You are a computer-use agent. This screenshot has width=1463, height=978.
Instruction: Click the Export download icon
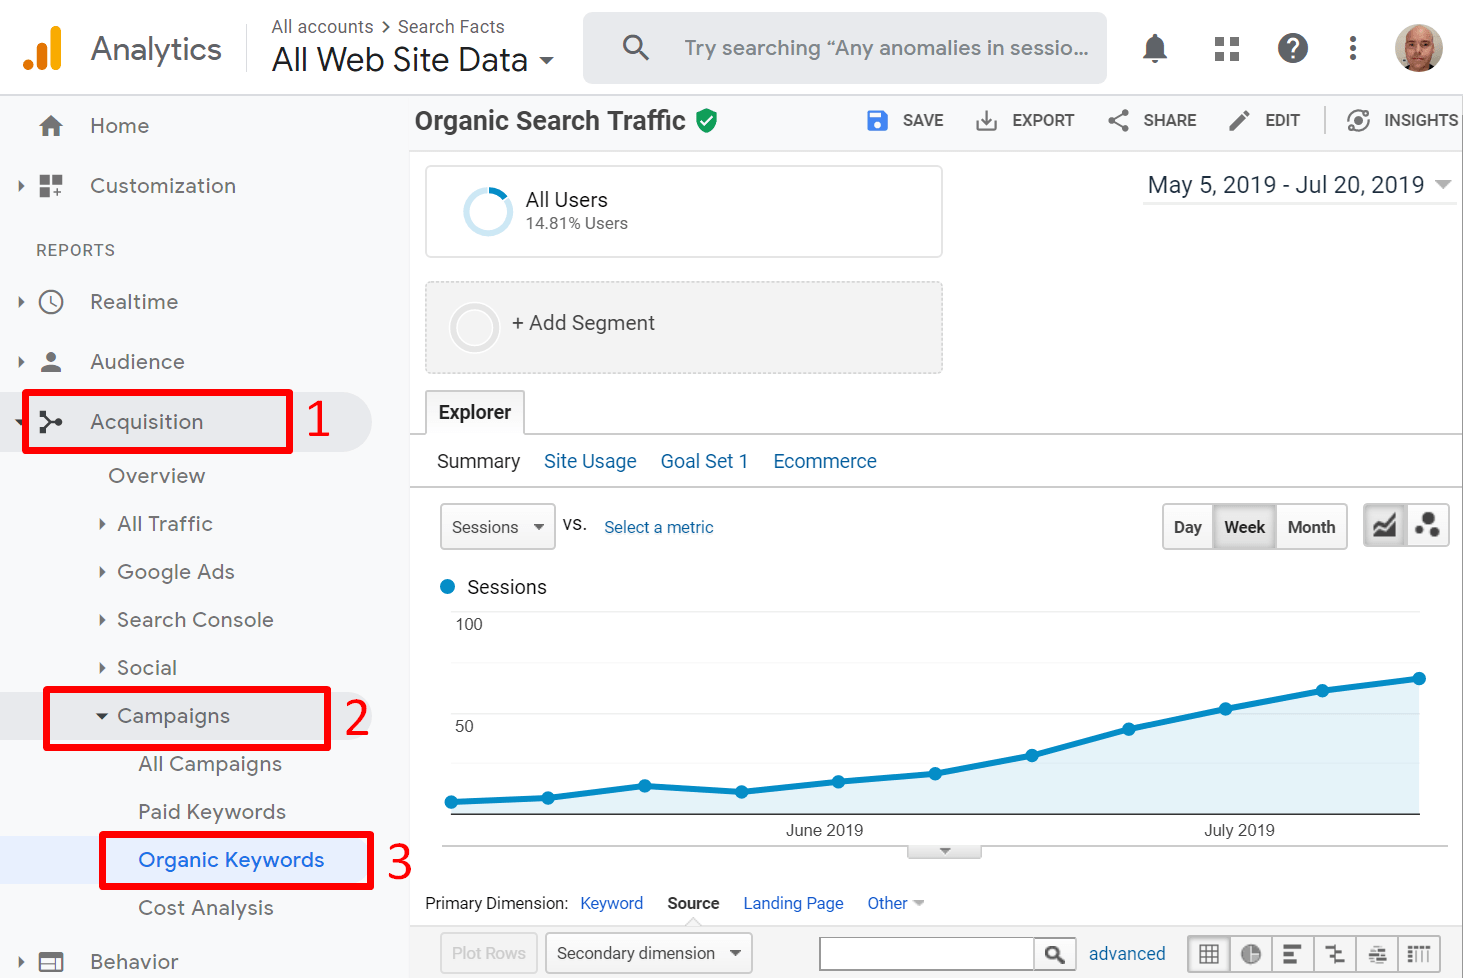pyautogui.click(x=986, y=121)
